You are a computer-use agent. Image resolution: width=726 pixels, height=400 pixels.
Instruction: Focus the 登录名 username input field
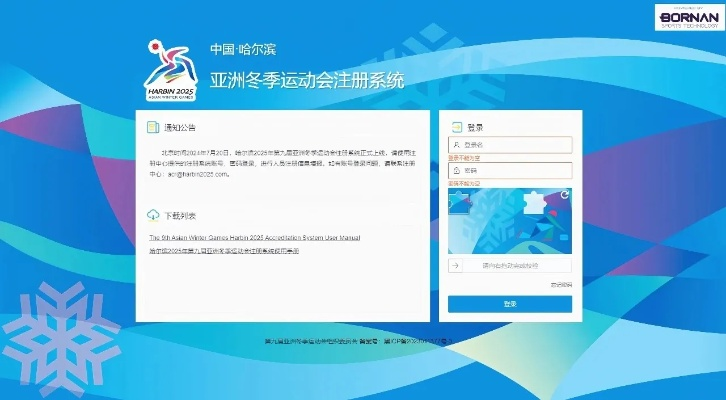[x=510, y=145]
